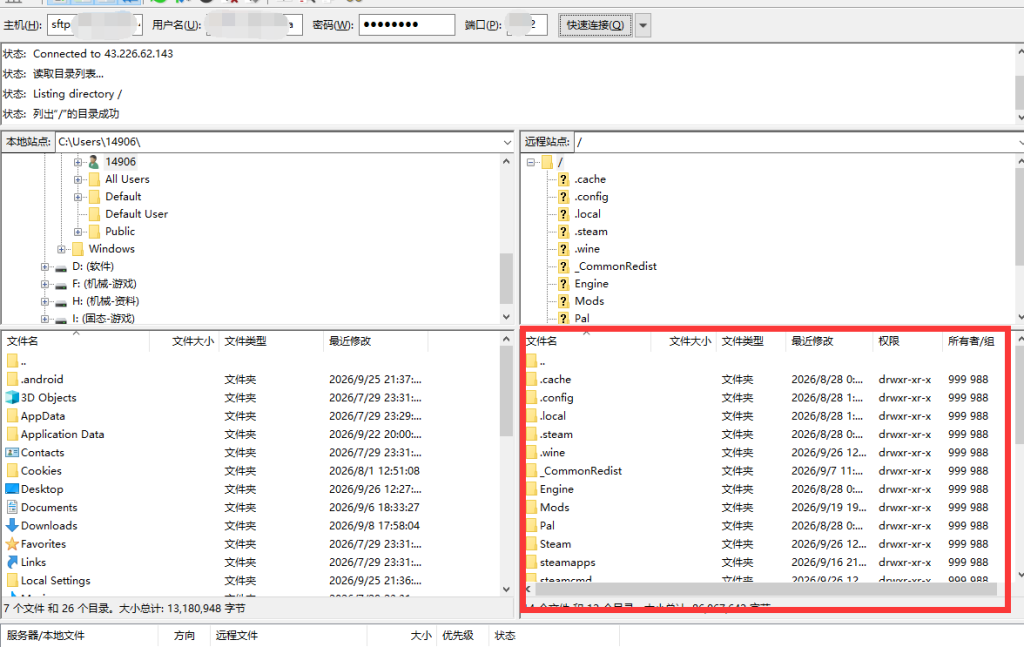Click the Links shortcut icon in local list
Viewport: 1024px width, 647px height.
(x=12, y=562)
